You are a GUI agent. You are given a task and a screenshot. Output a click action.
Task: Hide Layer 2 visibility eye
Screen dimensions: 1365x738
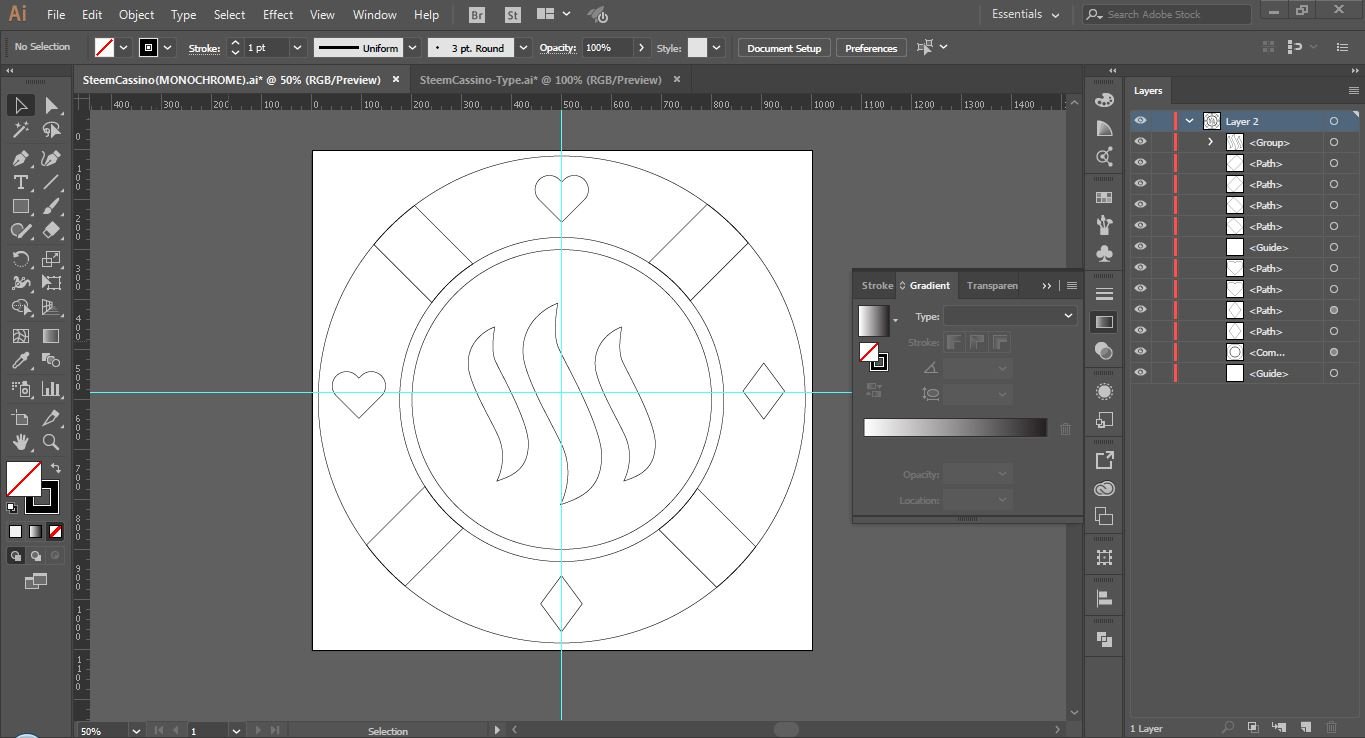click(x=1140, y=121)
